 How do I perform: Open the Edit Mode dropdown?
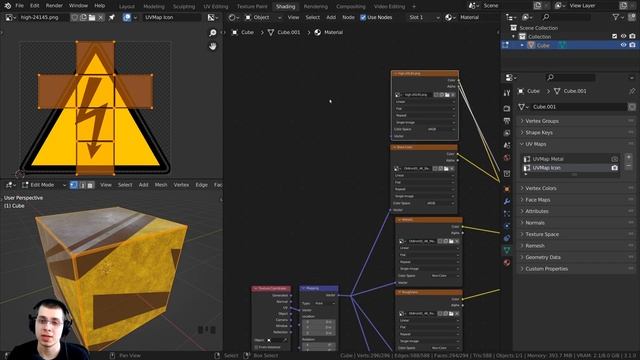[x=44, y=185]
